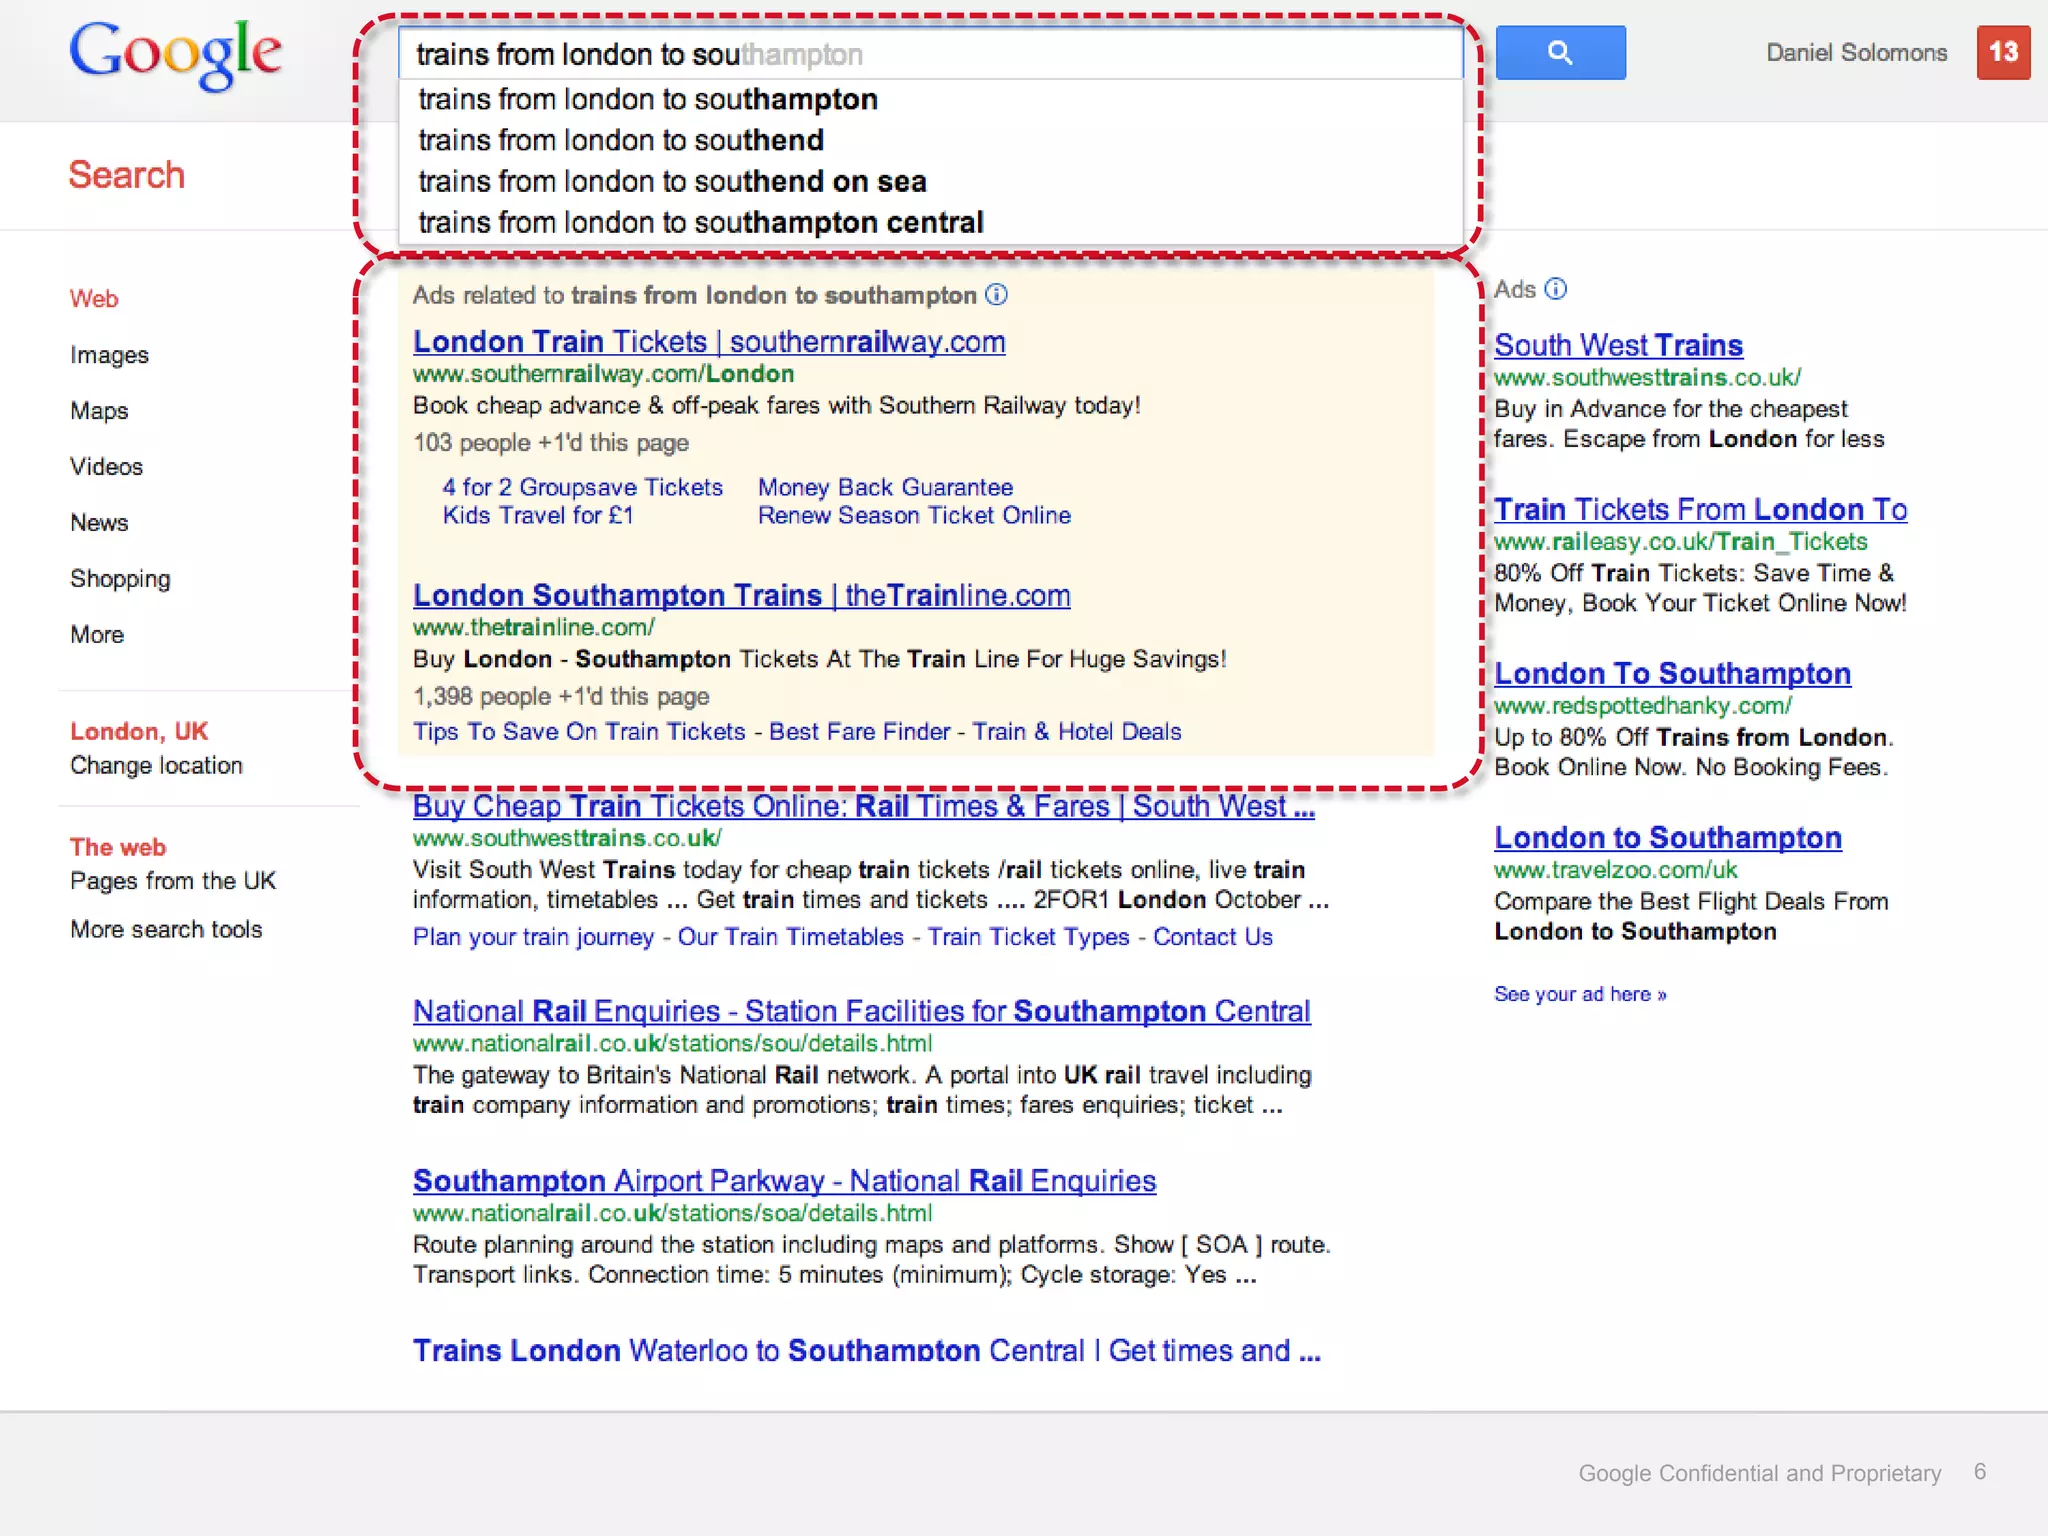Choose suggestion trains from london to southampton

[648, 100]
